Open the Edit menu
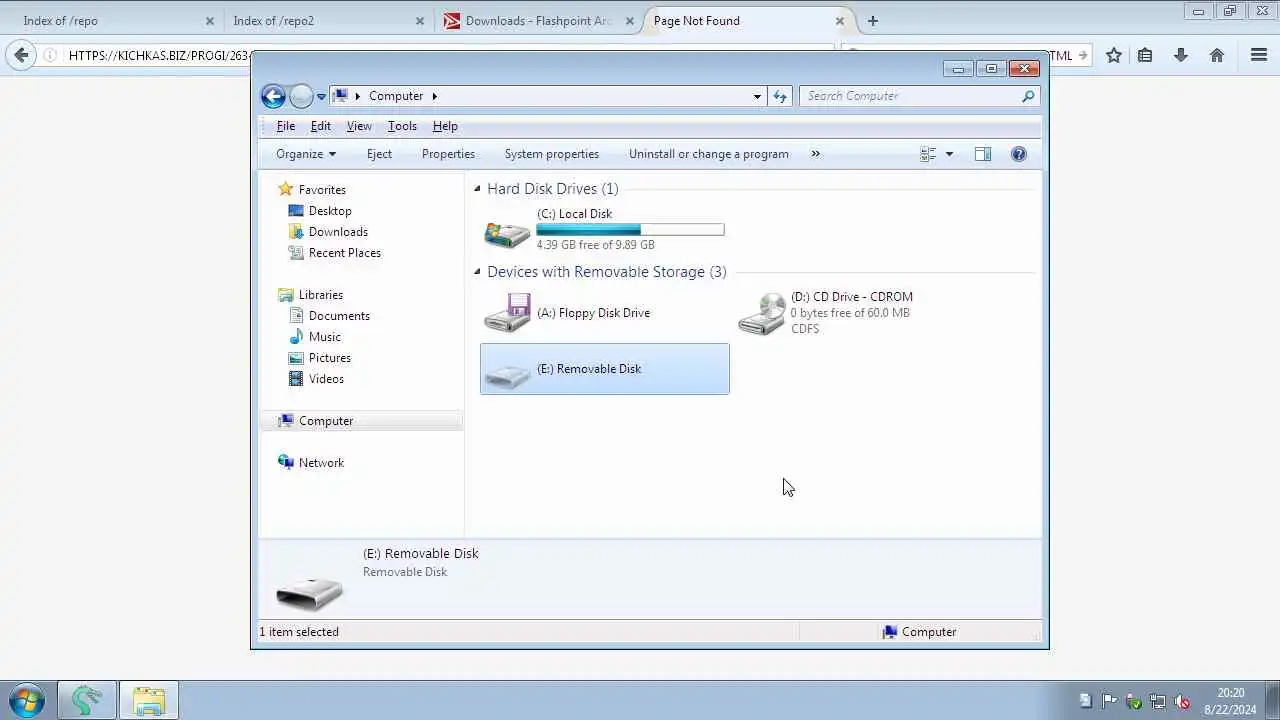1280x720 pixels. (320, 126)
